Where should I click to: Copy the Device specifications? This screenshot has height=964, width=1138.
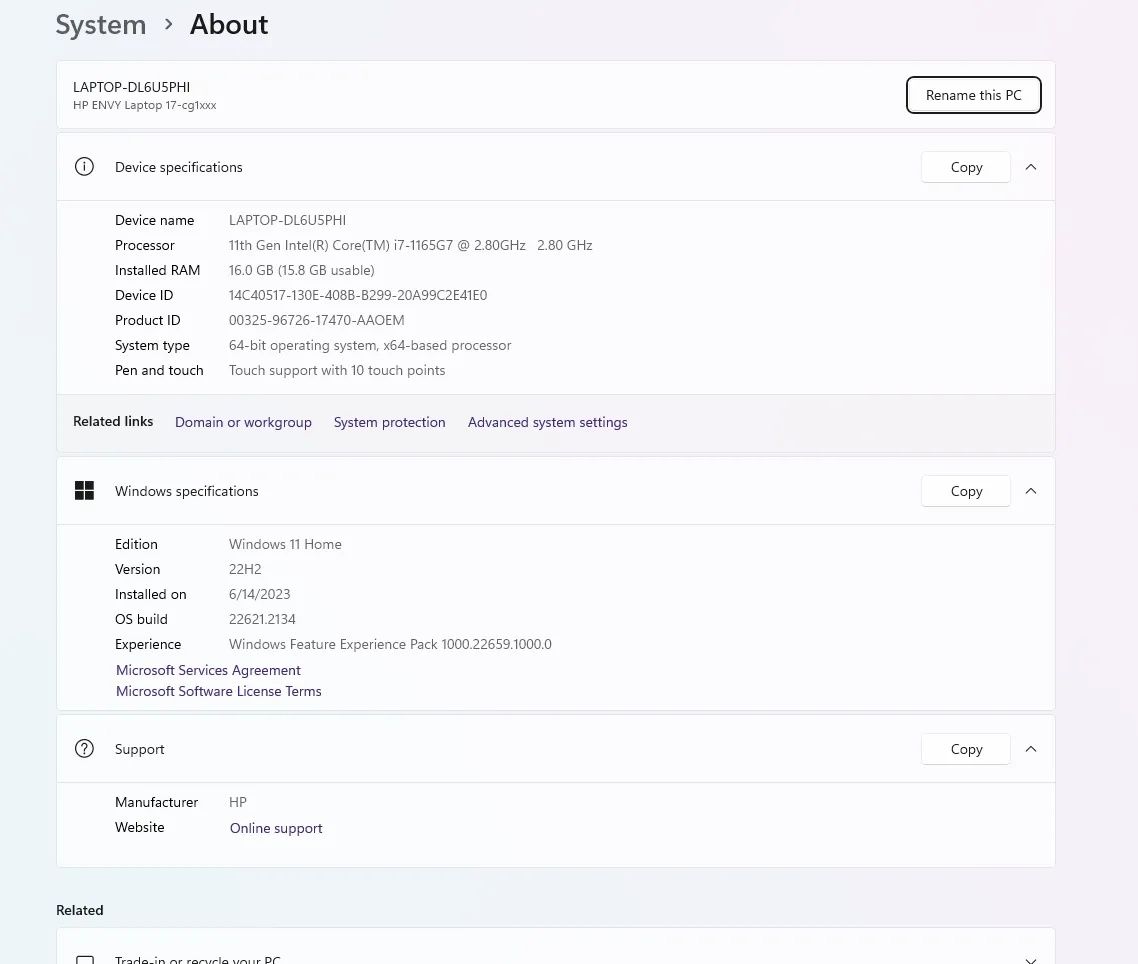pyautogui.click(x=966, y=167)
